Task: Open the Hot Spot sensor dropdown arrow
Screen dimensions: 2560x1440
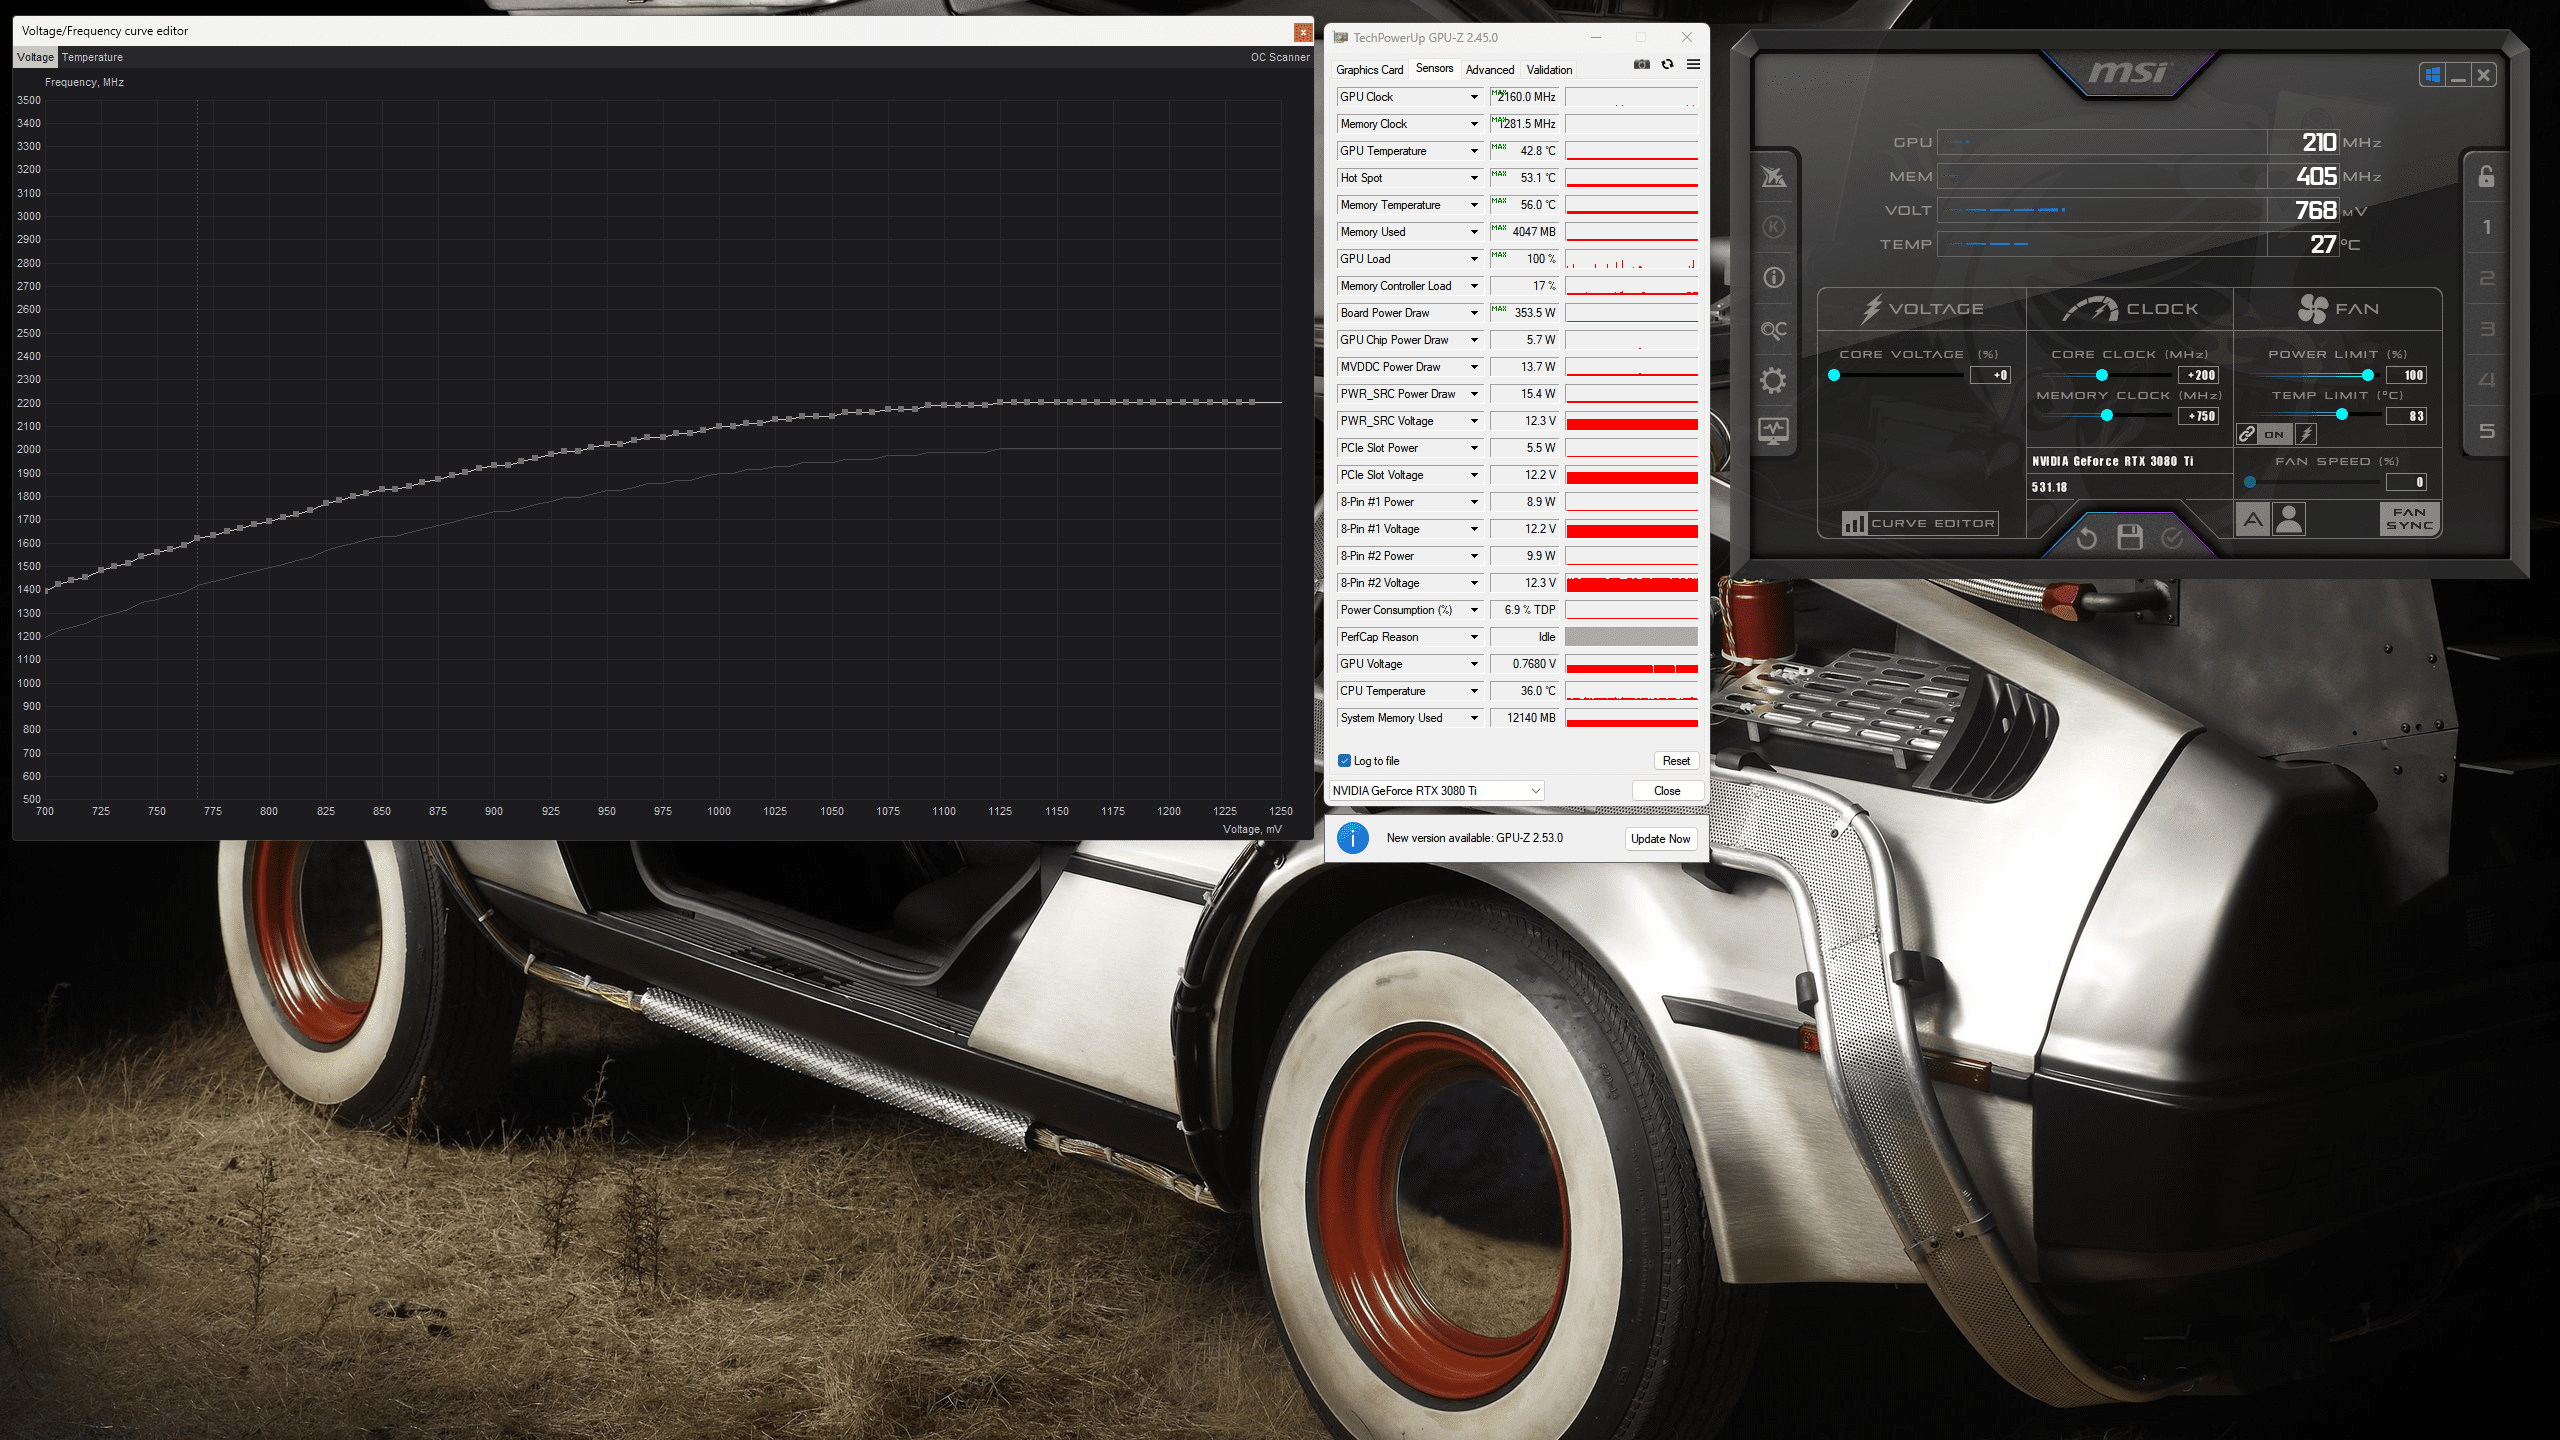Action: (x=1474, y=178)
